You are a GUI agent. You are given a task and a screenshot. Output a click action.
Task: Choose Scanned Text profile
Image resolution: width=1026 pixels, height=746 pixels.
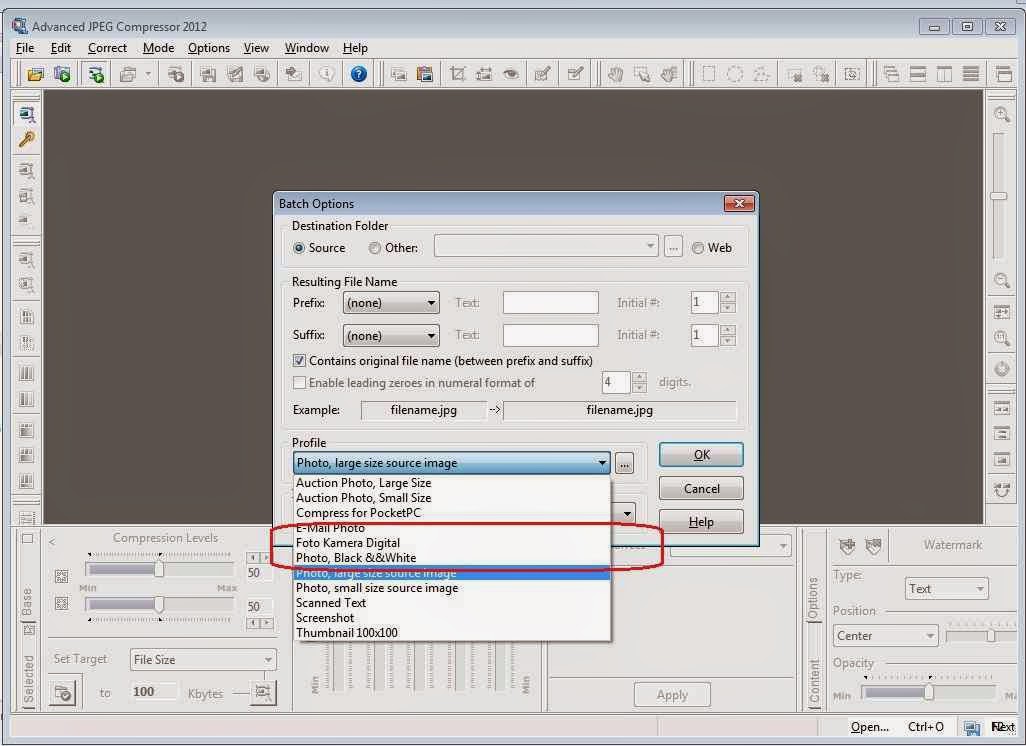451,603
